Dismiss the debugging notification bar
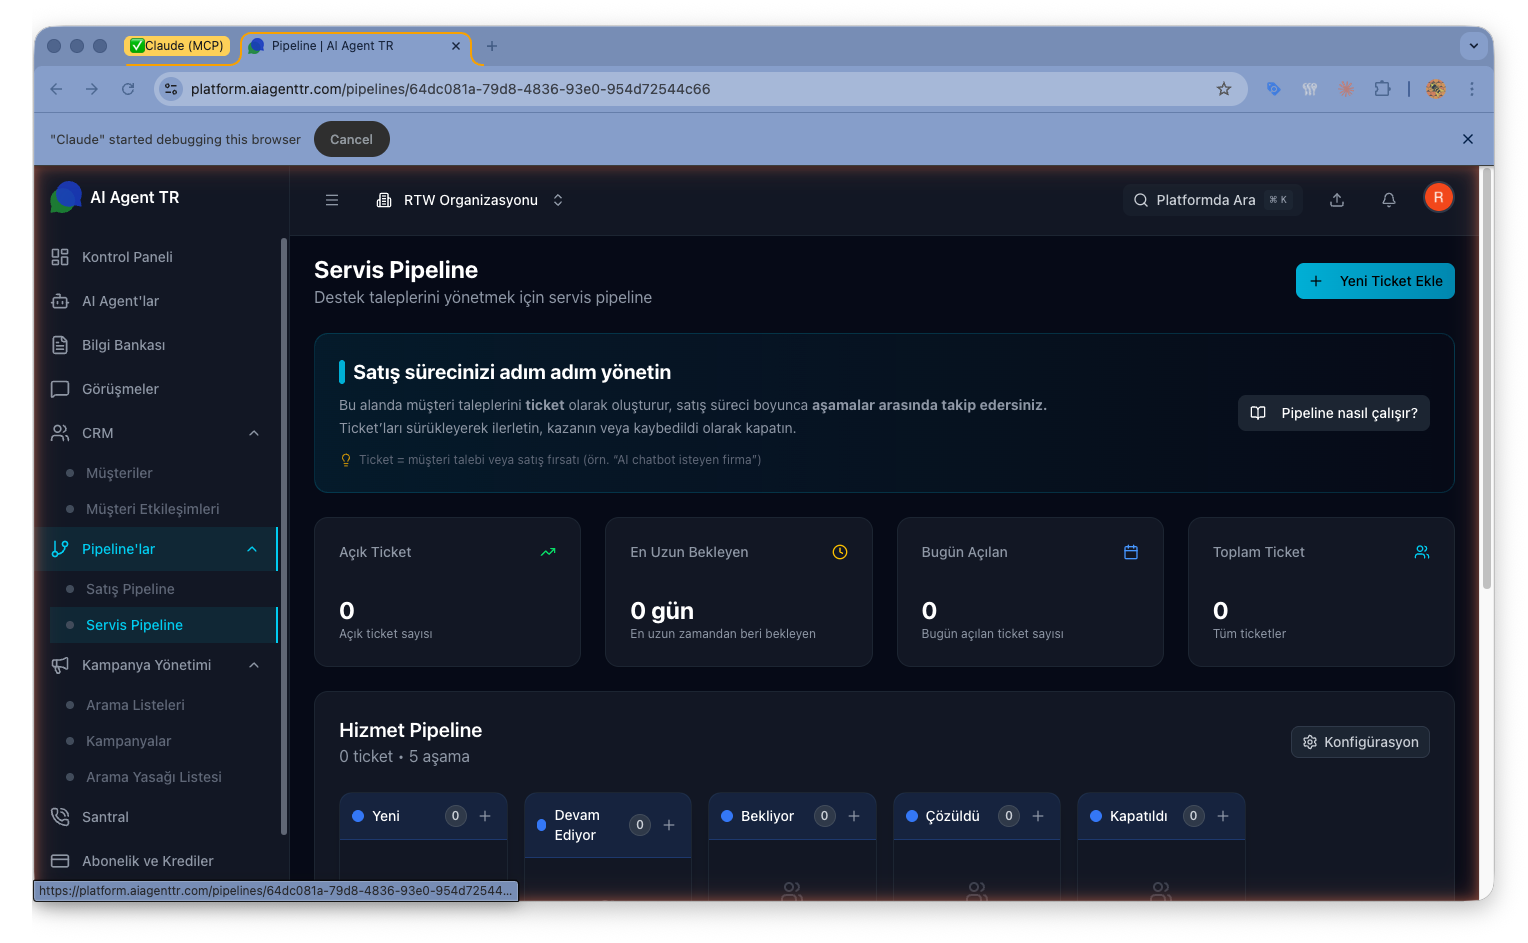Viewport: 1528px width, 943px height. pos(1468,139)
